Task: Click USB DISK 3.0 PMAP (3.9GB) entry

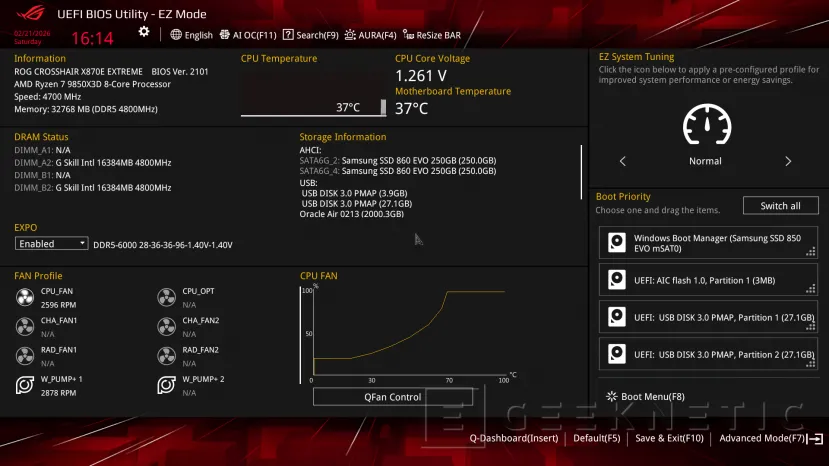Action: 354,193
